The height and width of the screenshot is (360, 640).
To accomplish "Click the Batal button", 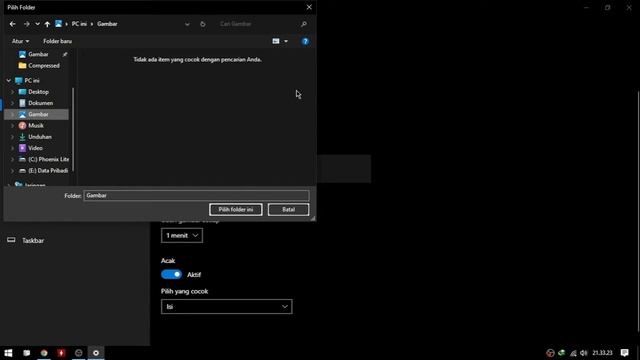I will (288, 210).
